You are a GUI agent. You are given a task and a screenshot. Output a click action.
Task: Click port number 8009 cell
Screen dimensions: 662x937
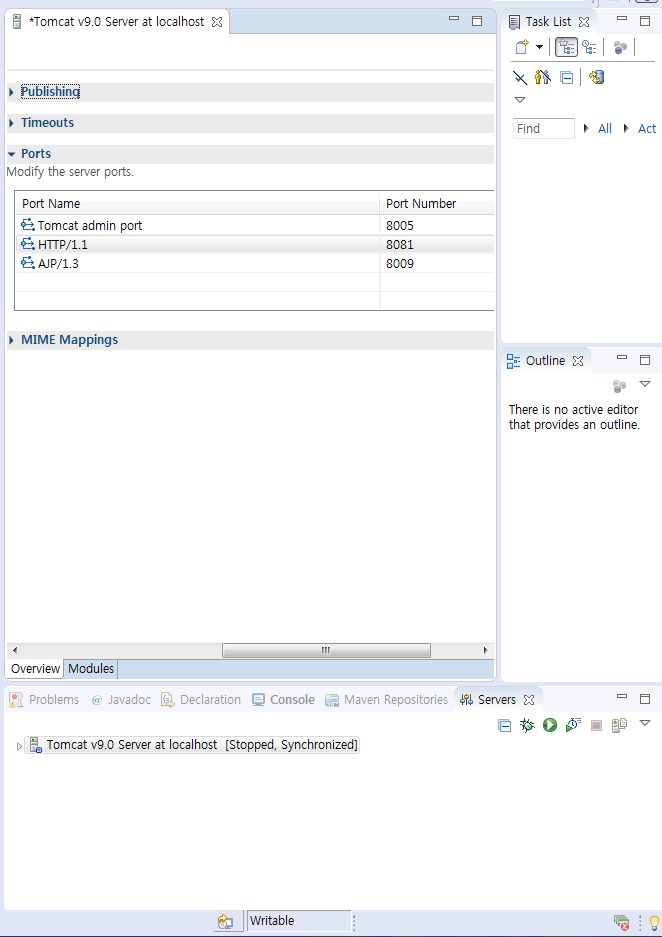tap(400, 264)
